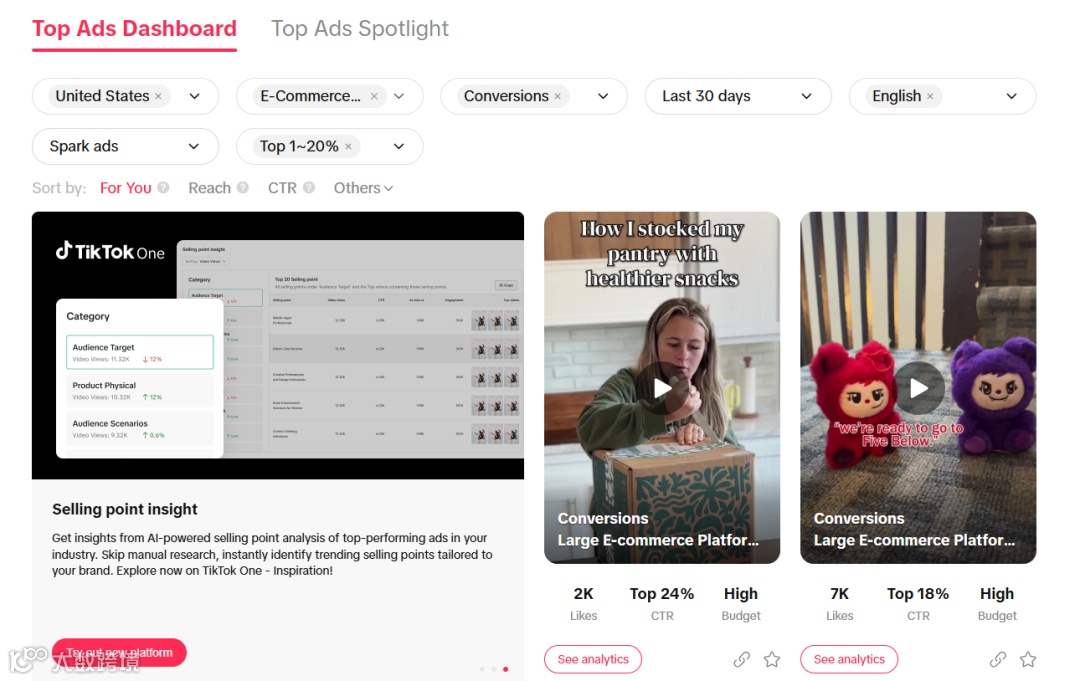Click the help icon beside Reach sort
Viewport: 1080px width, 681px height.
click(x=243, y=187)
